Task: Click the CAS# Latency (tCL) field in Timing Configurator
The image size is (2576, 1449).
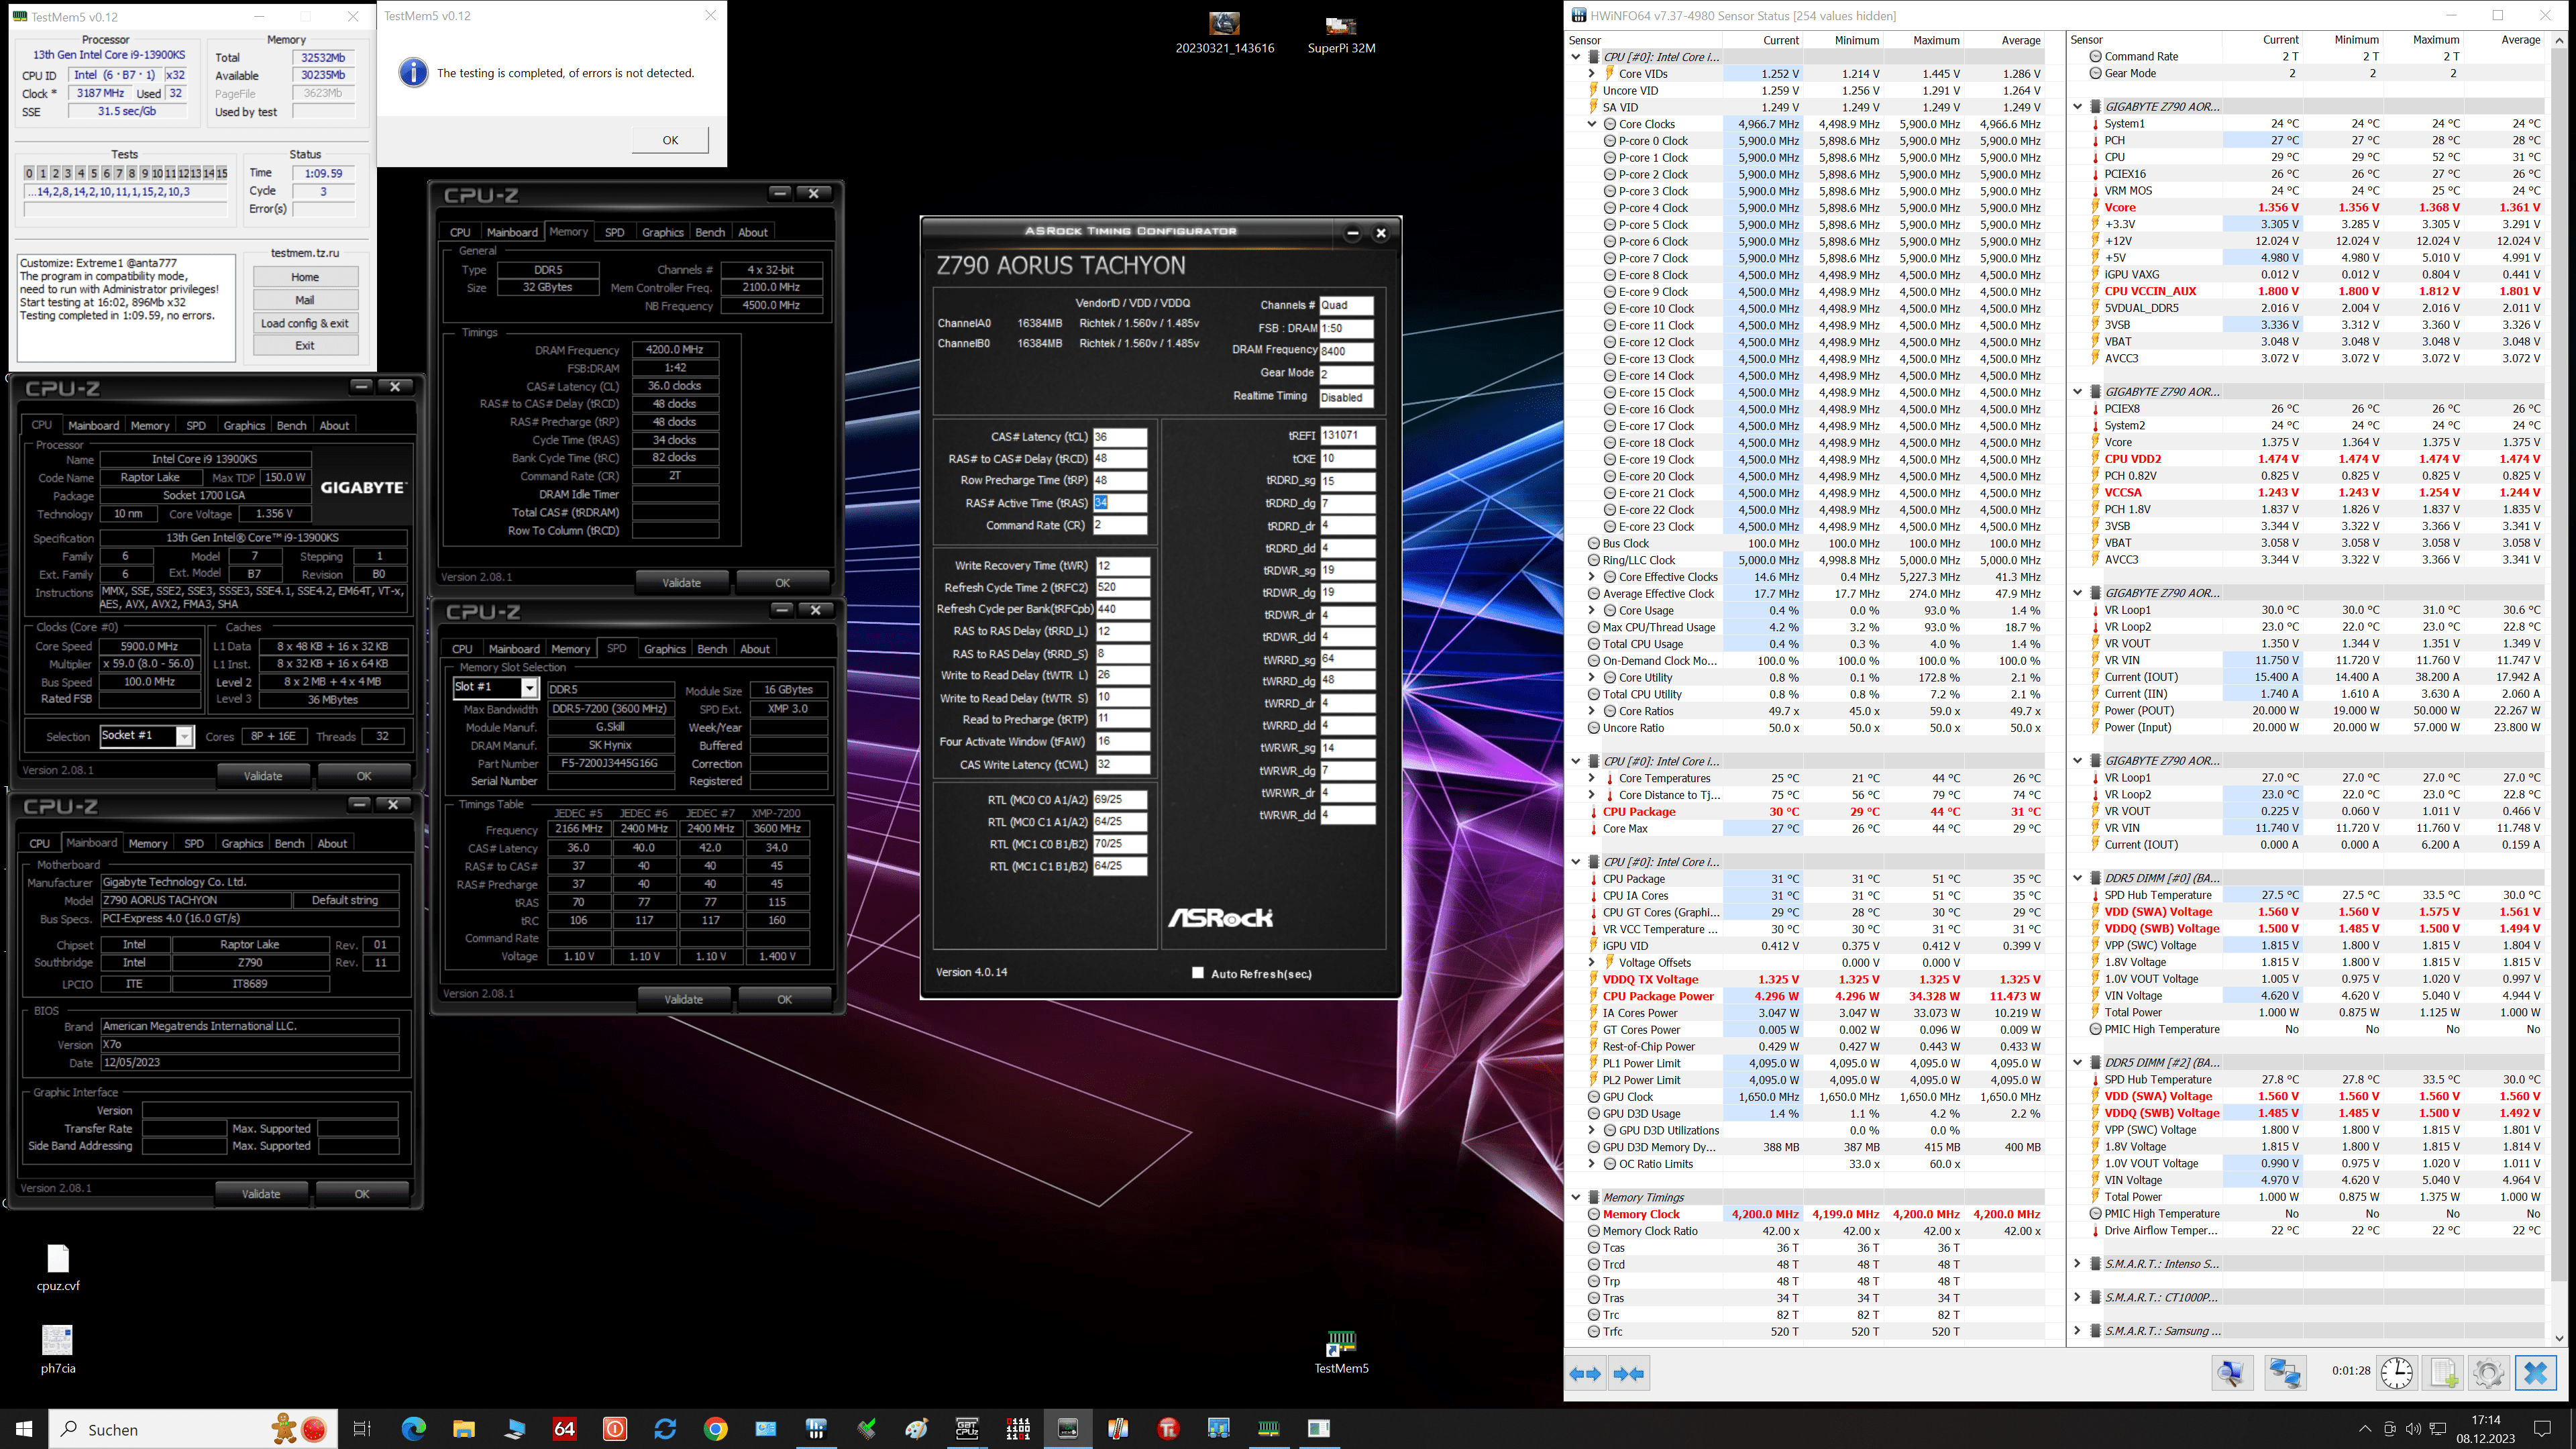Action: pos(1120,437)
